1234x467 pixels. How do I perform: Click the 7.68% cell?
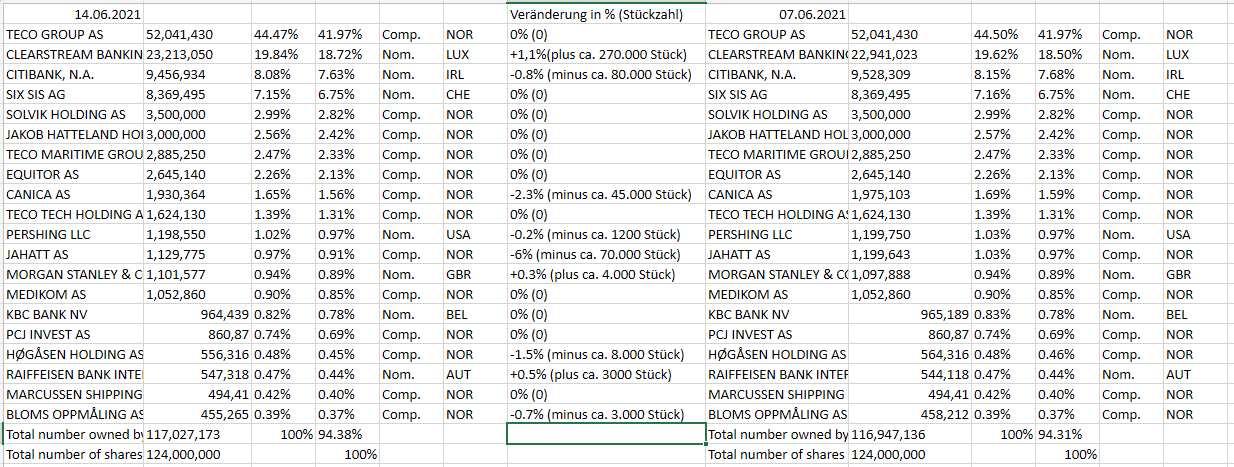(1067, 74)
